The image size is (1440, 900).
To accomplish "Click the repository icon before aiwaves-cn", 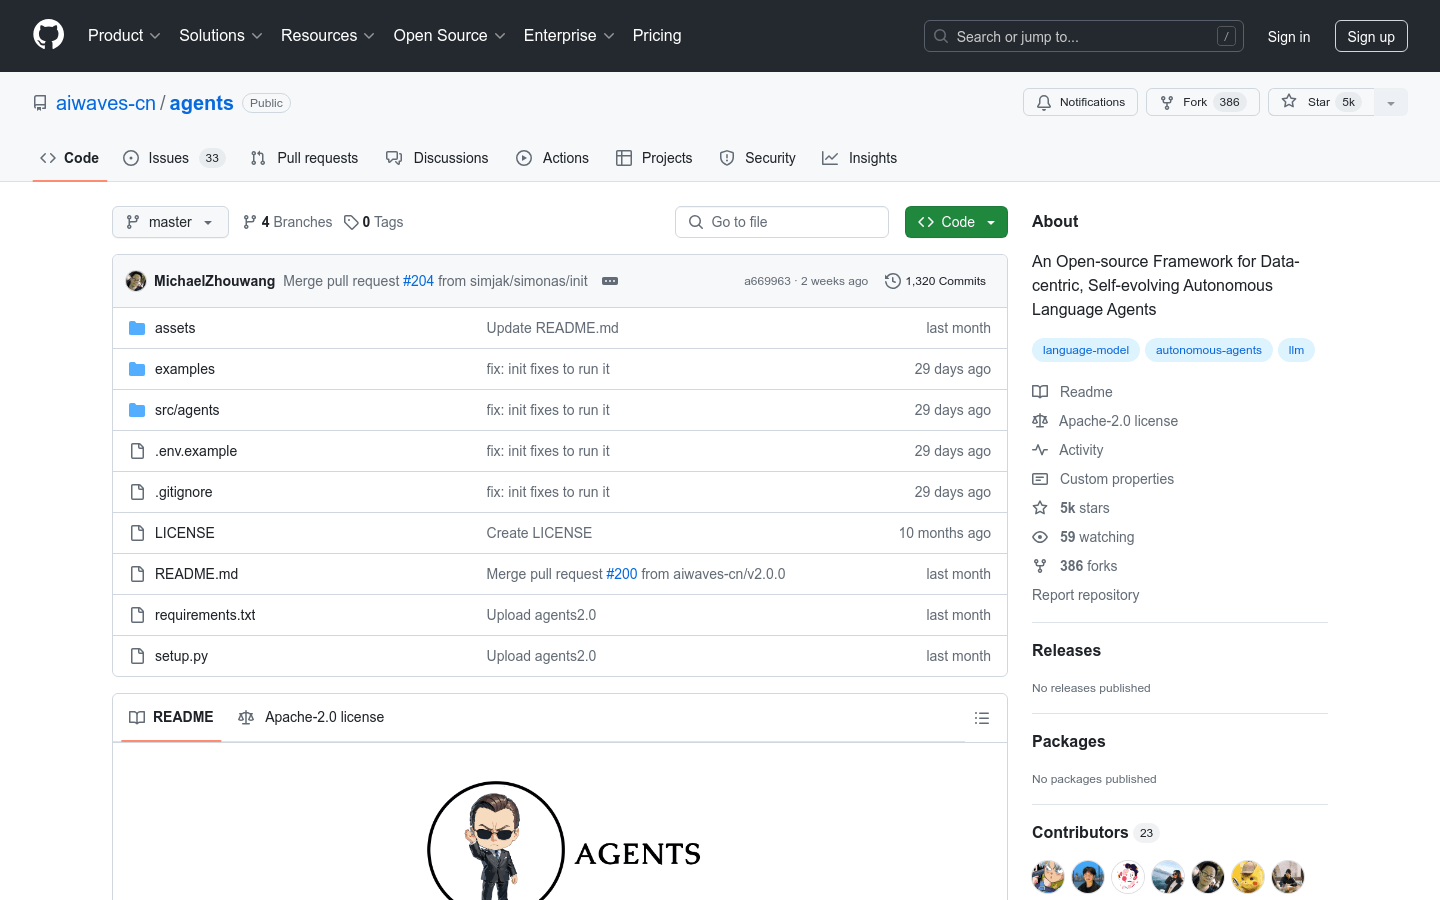I will point(40,103).
